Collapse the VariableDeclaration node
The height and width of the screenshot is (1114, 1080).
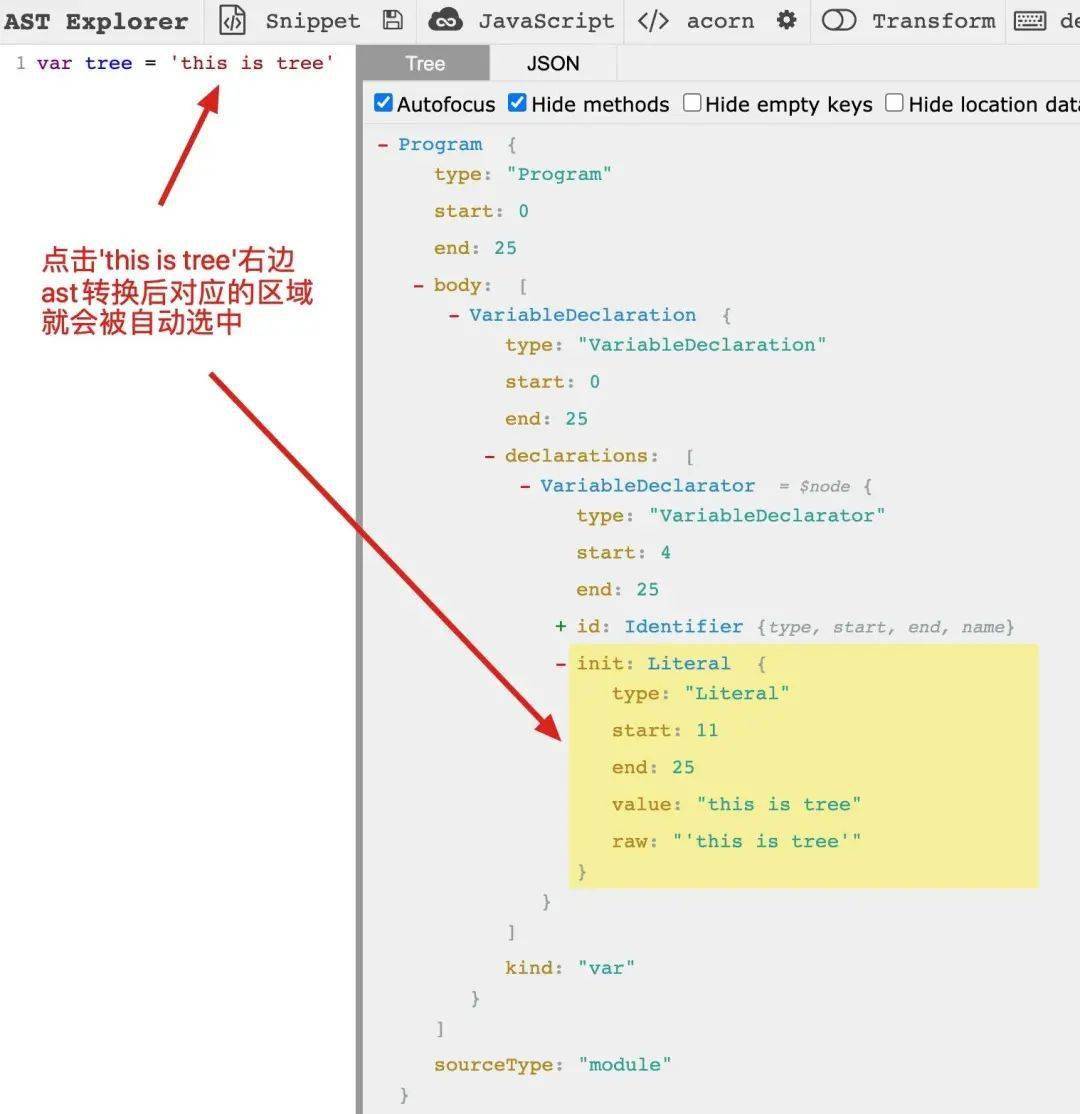point(454,315)
